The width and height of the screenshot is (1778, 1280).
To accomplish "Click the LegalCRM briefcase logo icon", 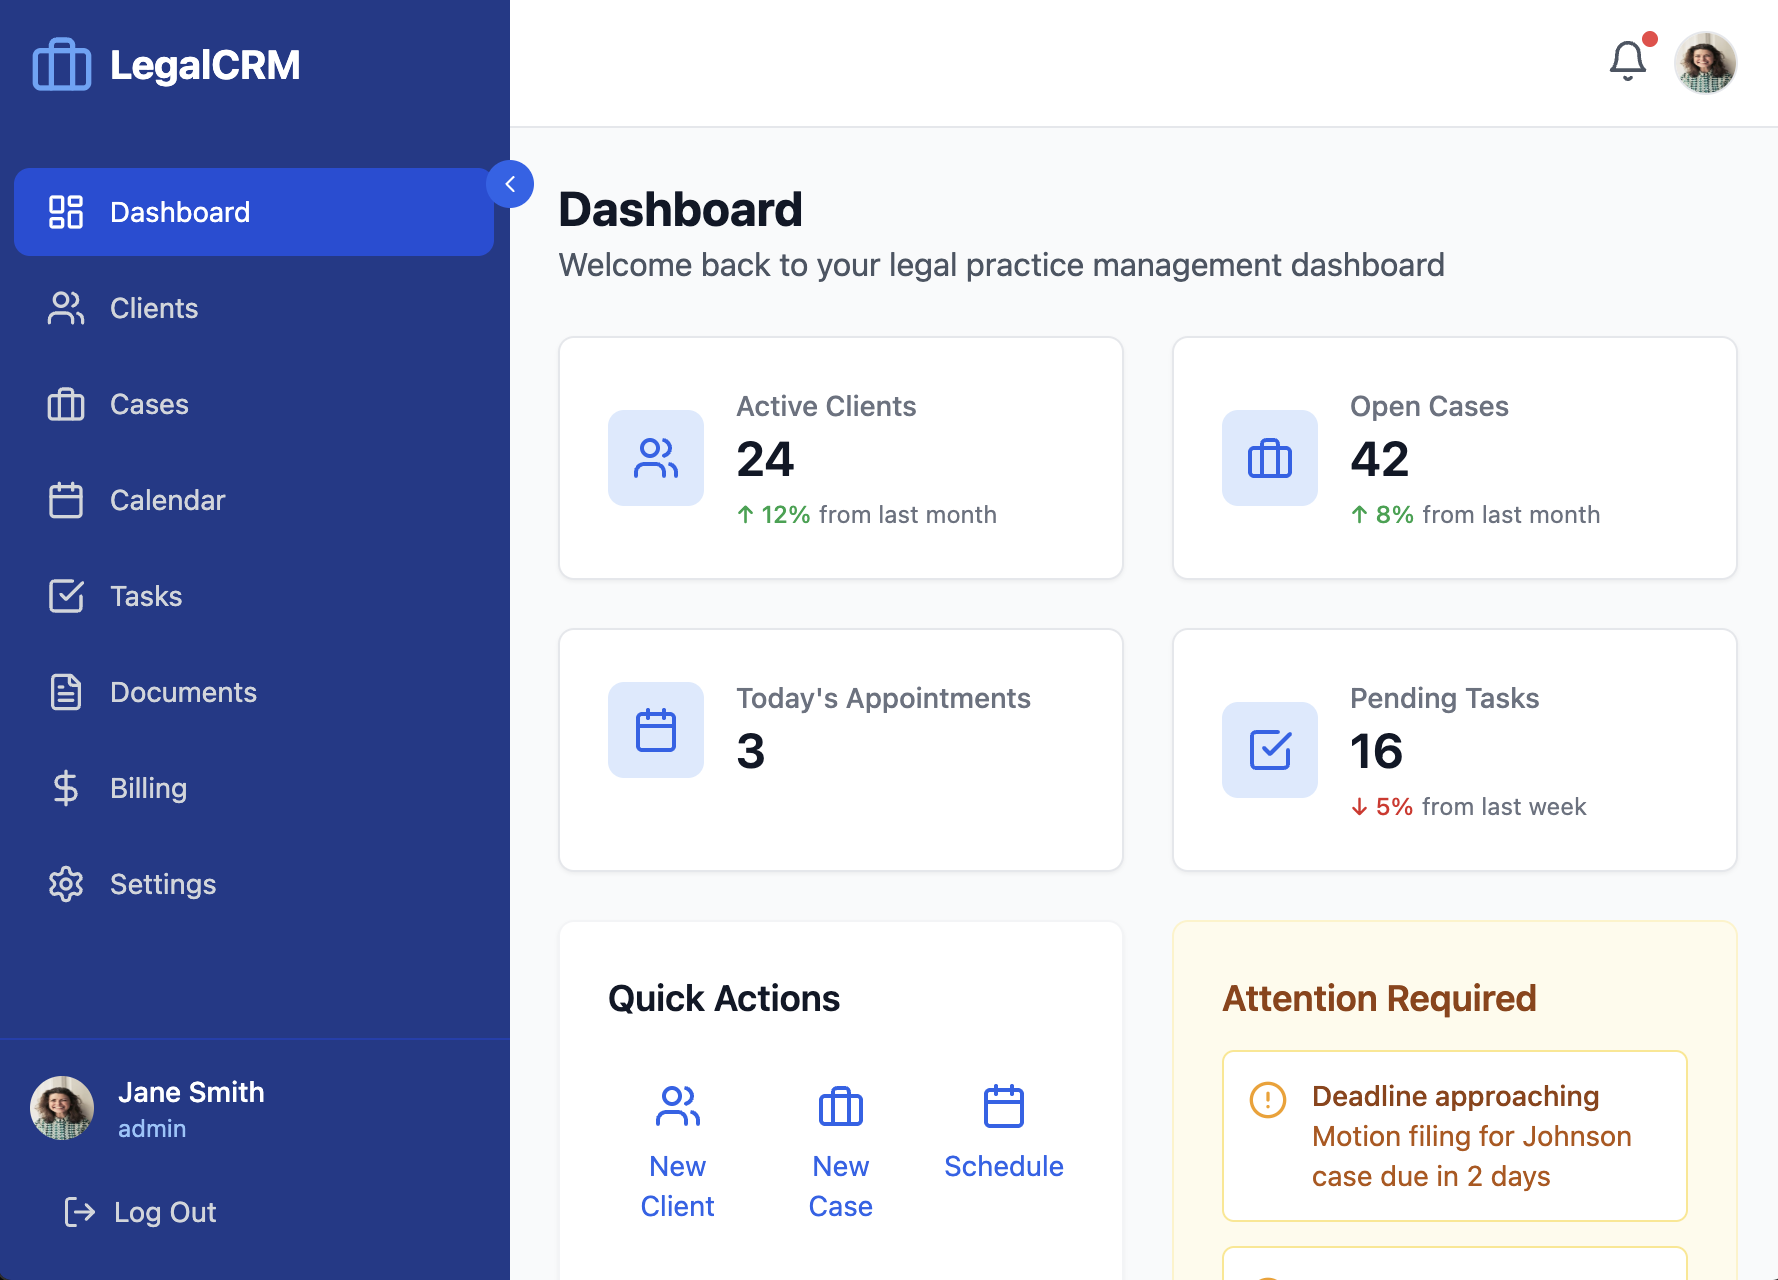I will tap(62, 64).
